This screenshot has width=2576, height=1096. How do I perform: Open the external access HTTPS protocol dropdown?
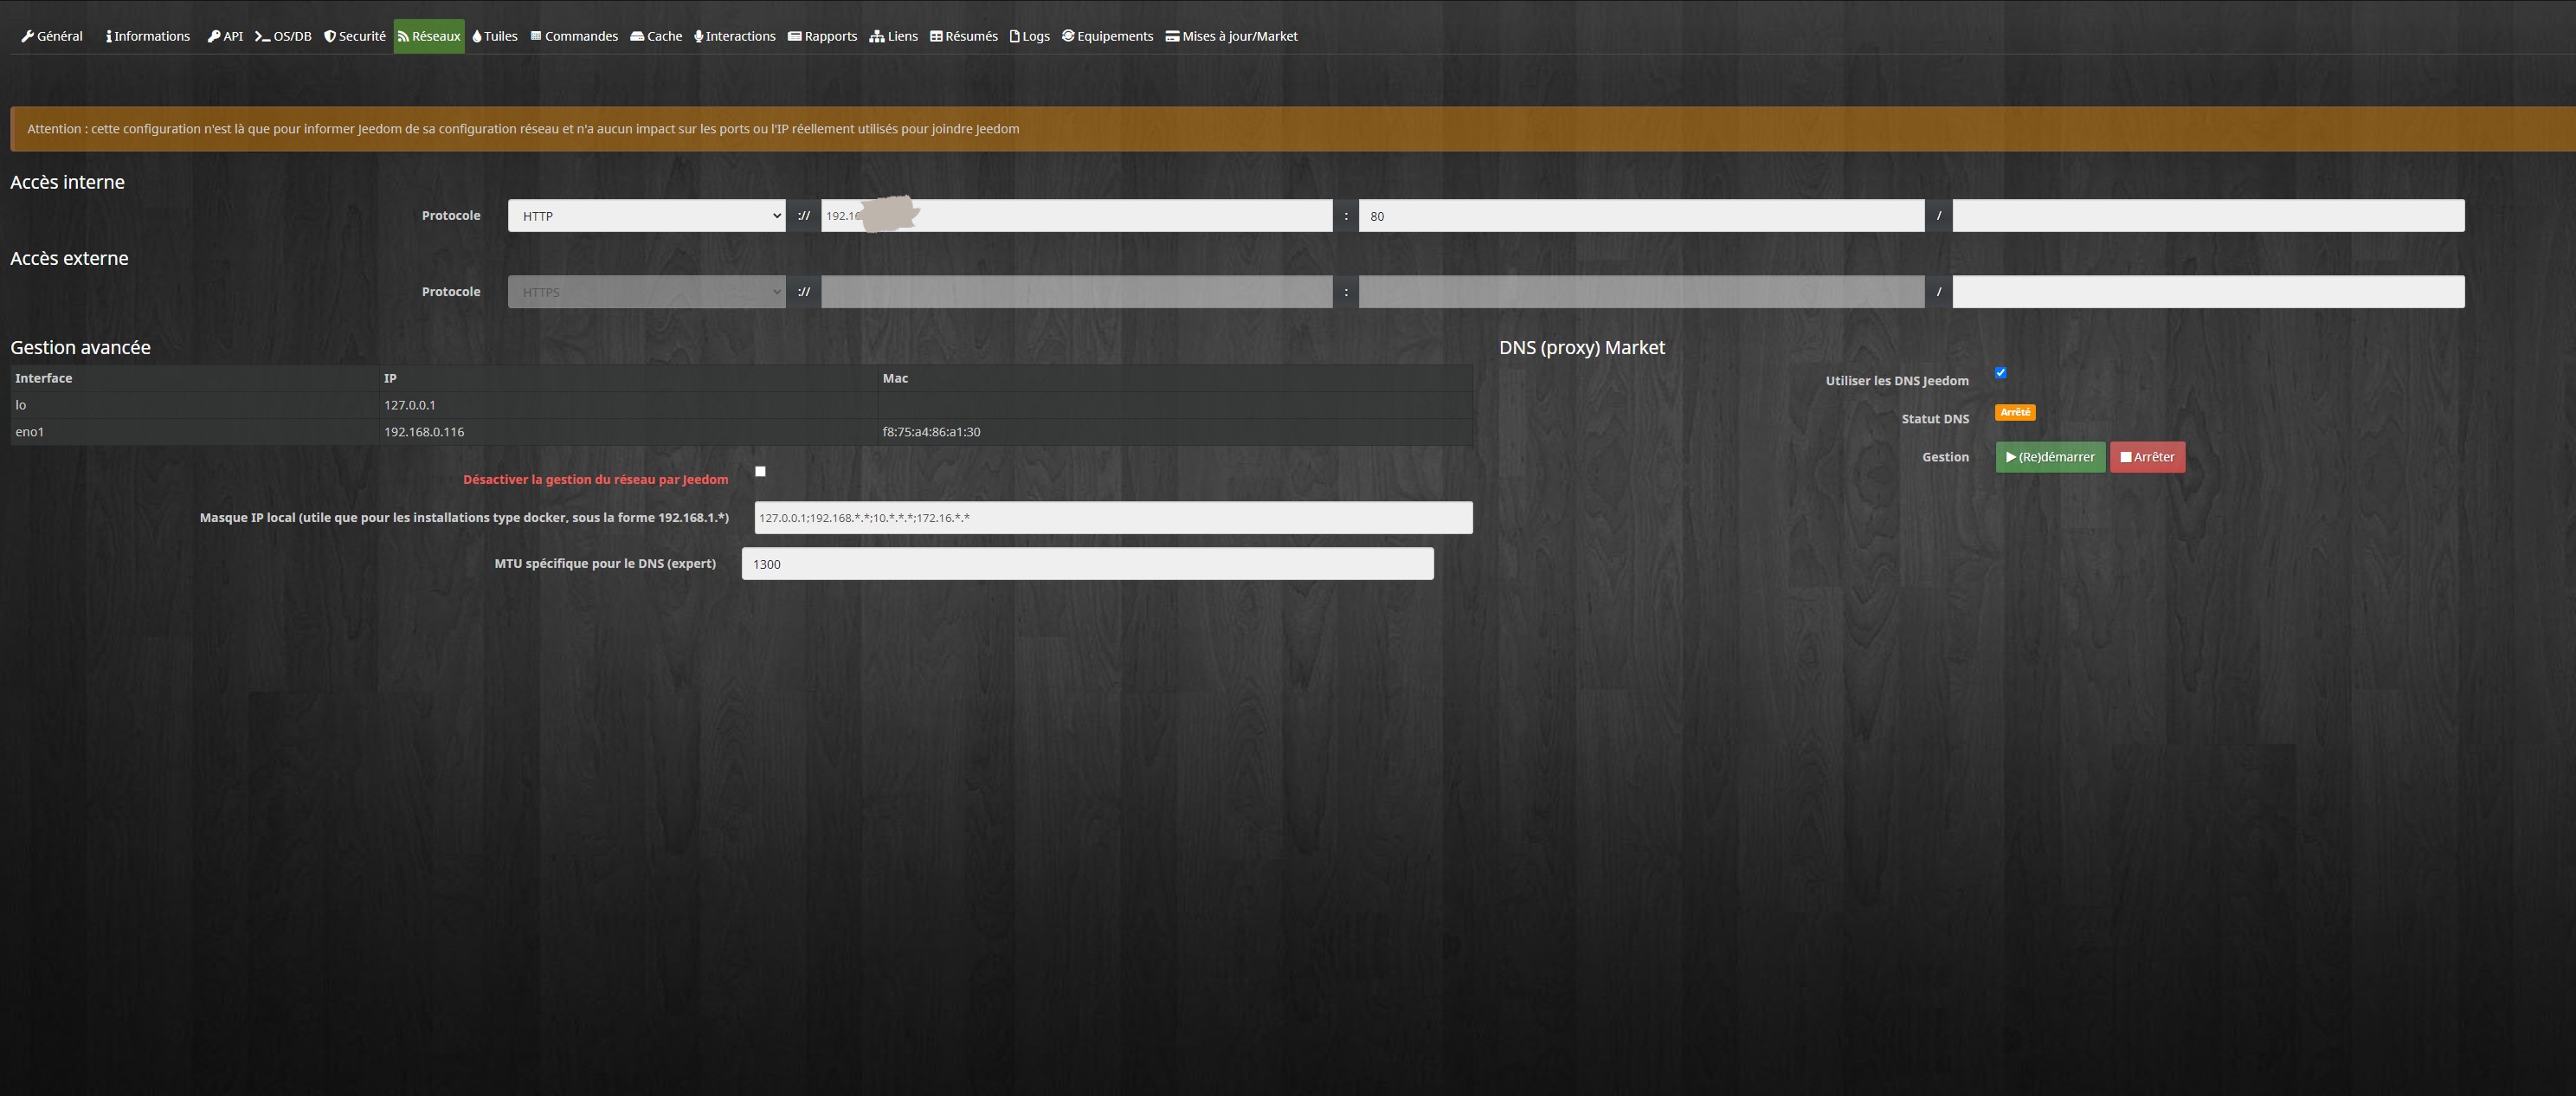click(646, 292)
